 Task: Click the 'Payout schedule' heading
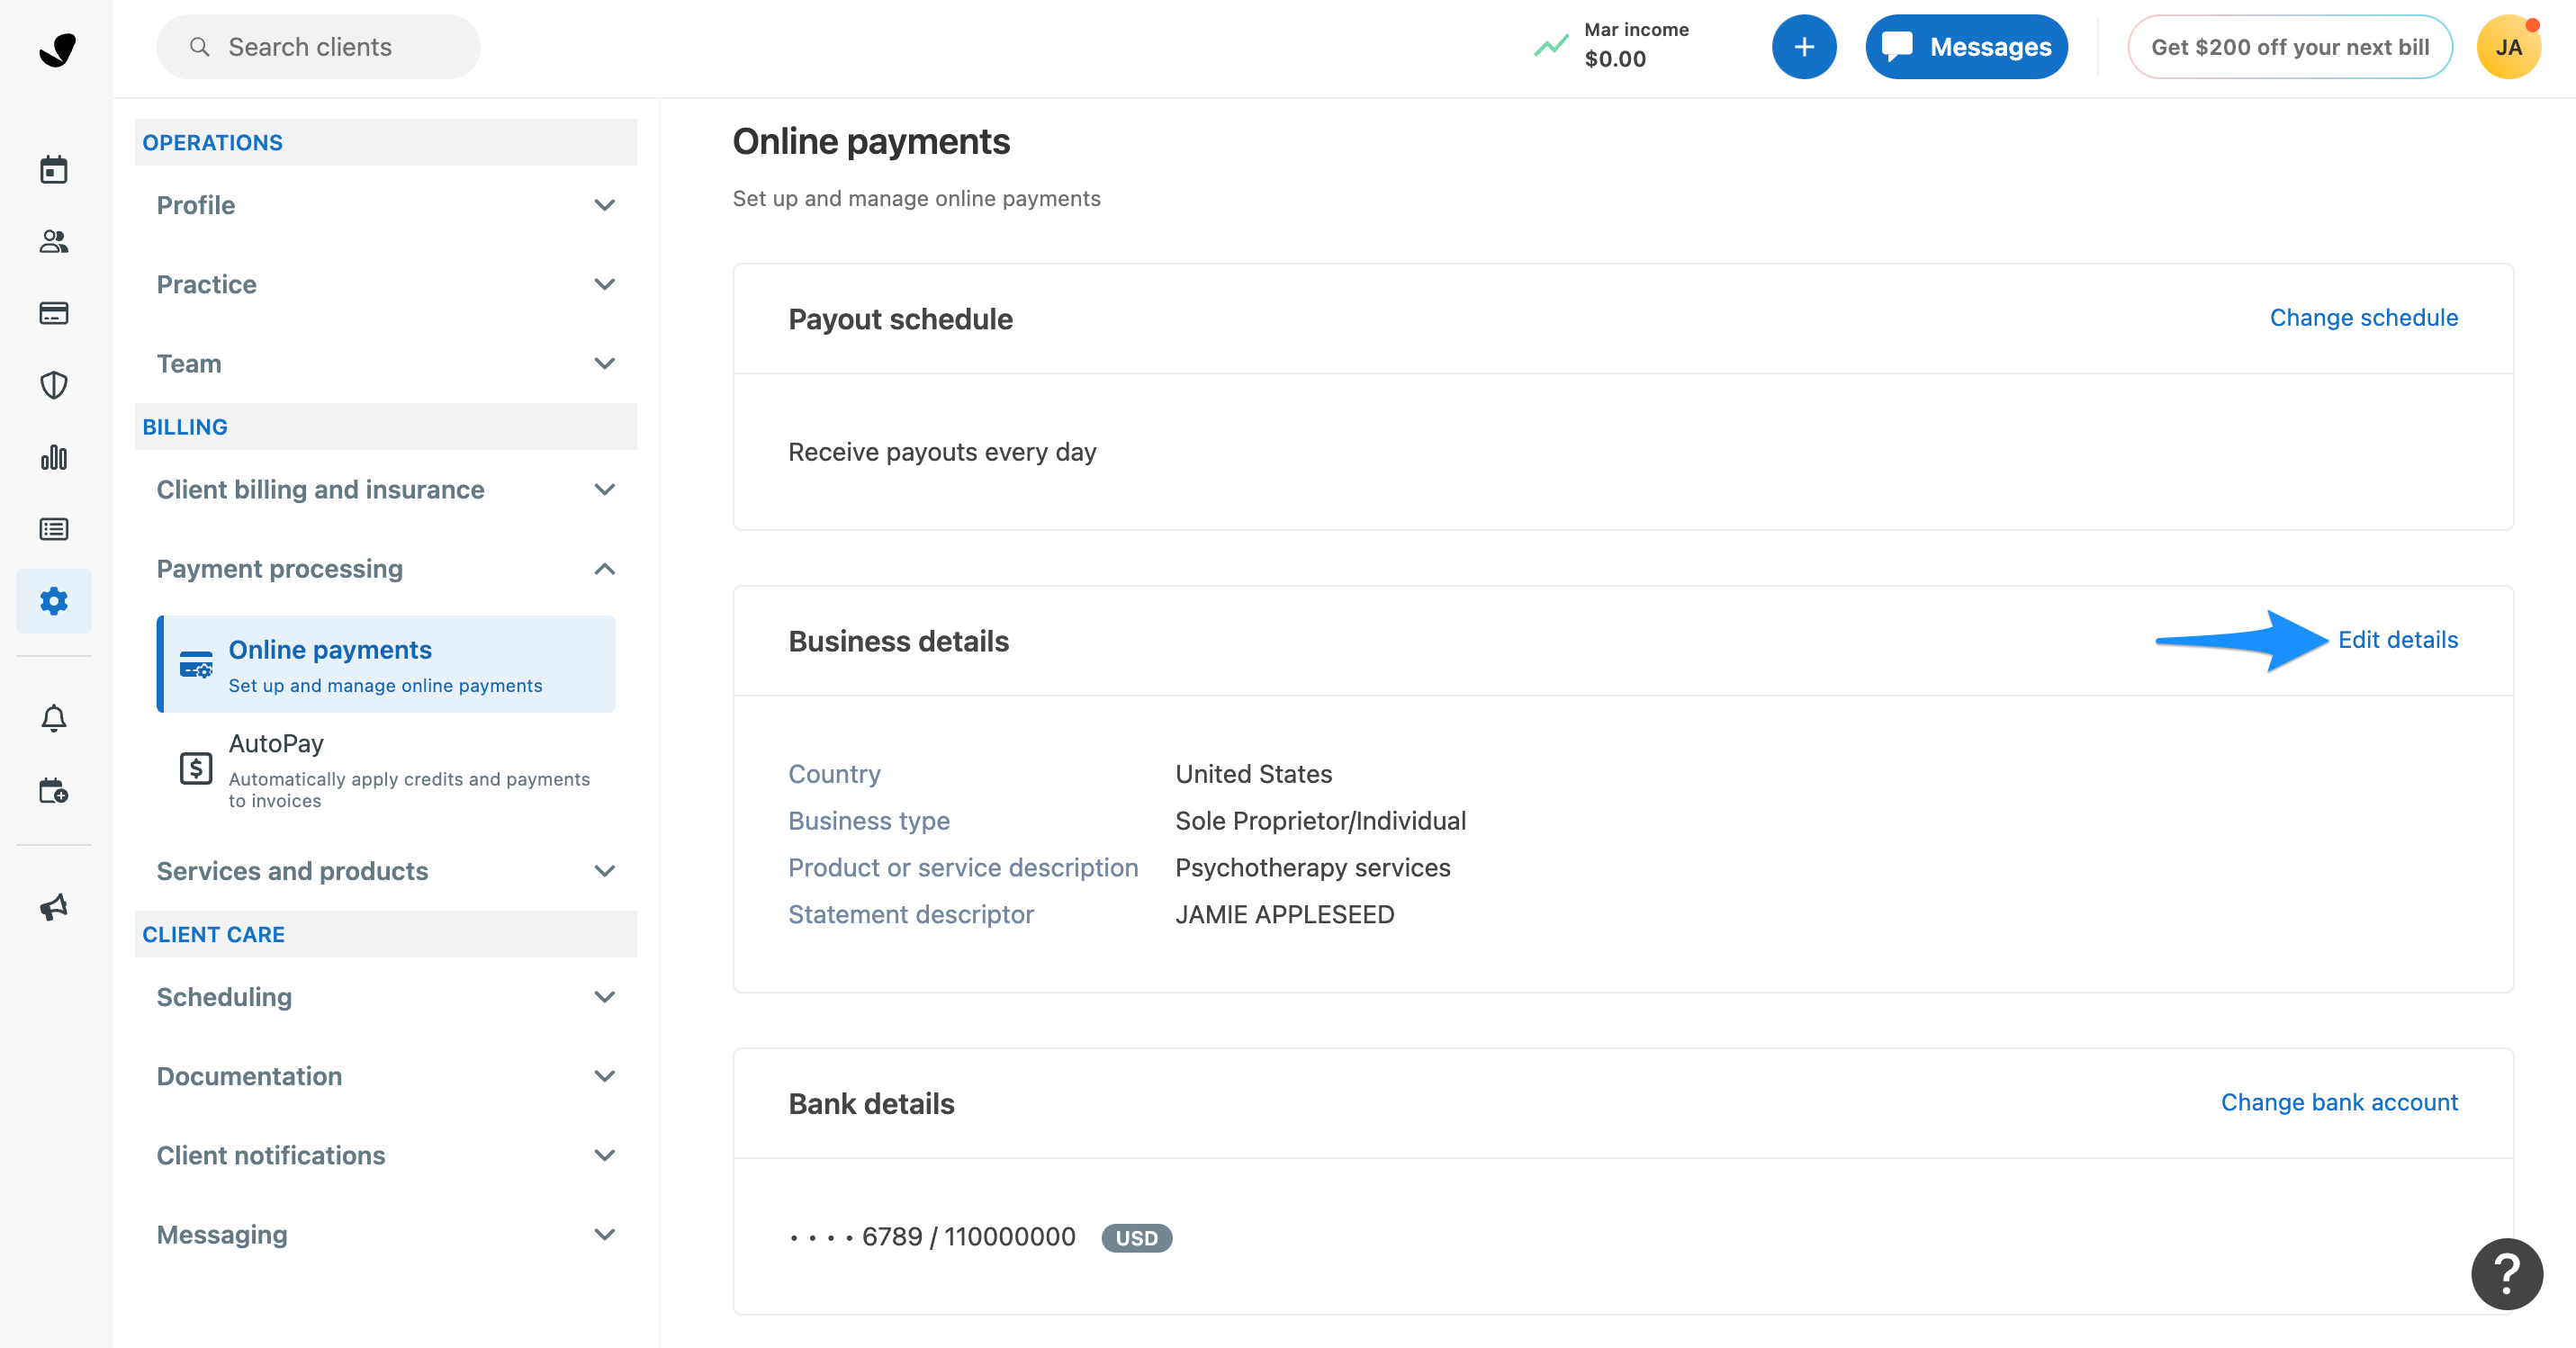click(900, 319)
